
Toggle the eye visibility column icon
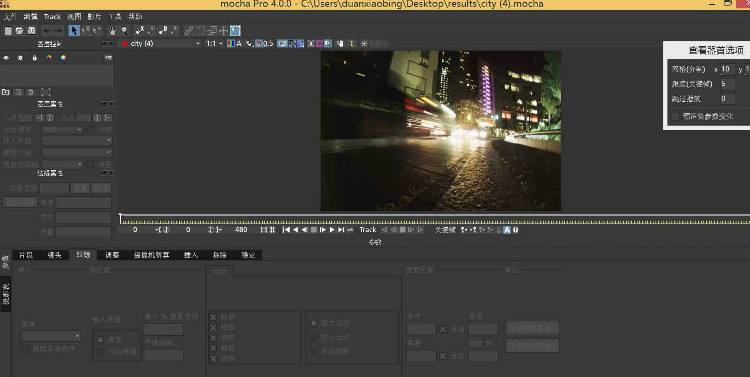tap(6, 58)
